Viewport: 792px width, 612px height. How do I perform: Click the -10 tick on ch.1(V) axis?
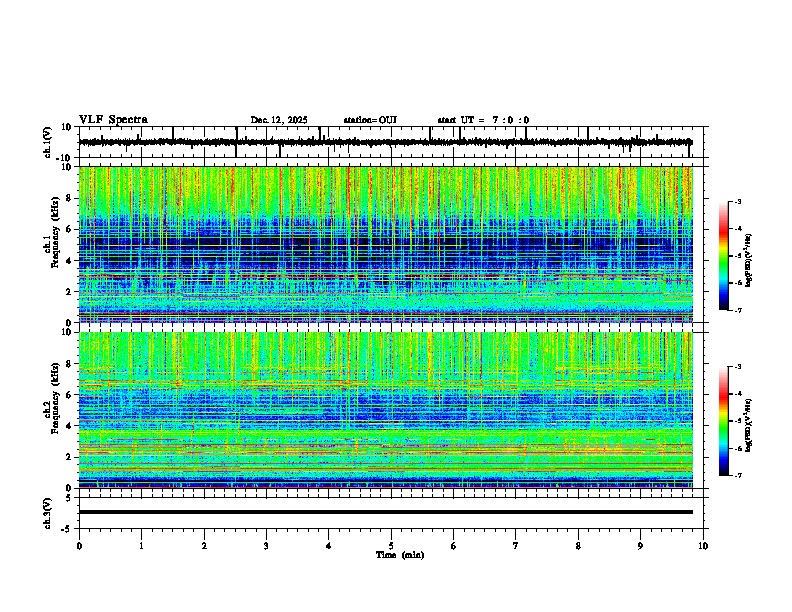point(65,159)
